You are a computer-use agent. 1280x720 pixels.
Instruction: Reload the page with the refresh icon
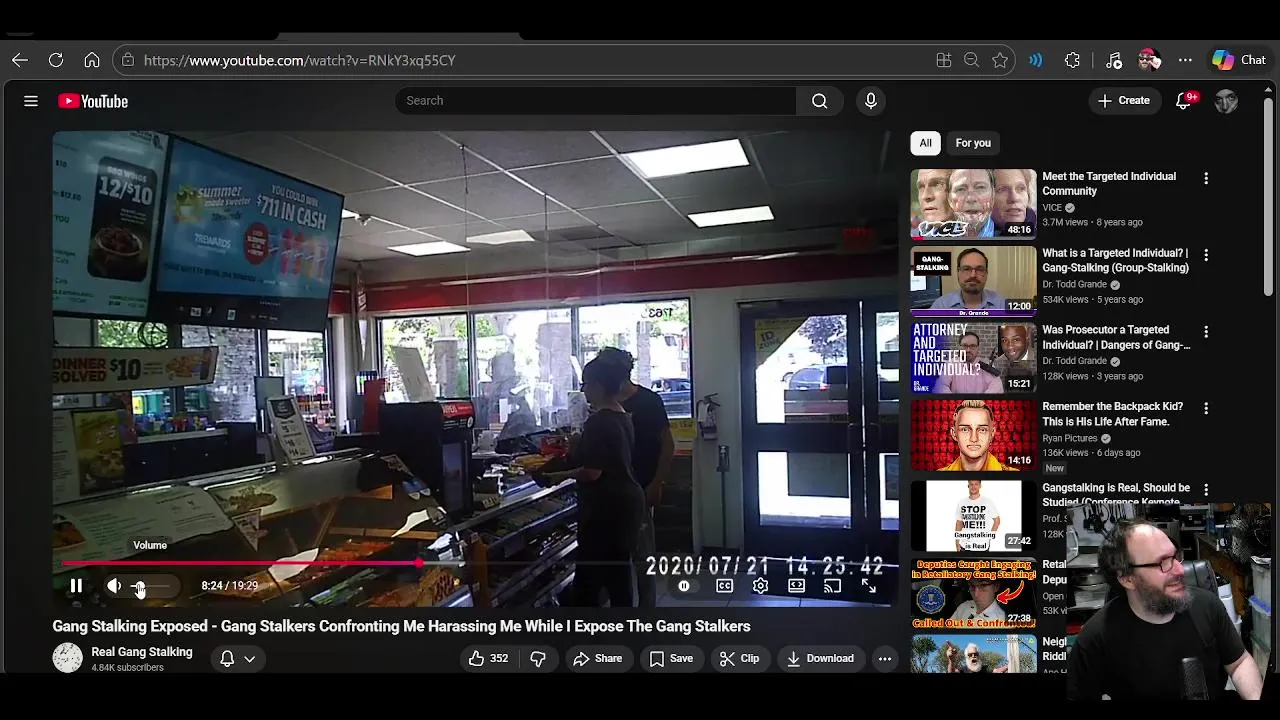56,60
